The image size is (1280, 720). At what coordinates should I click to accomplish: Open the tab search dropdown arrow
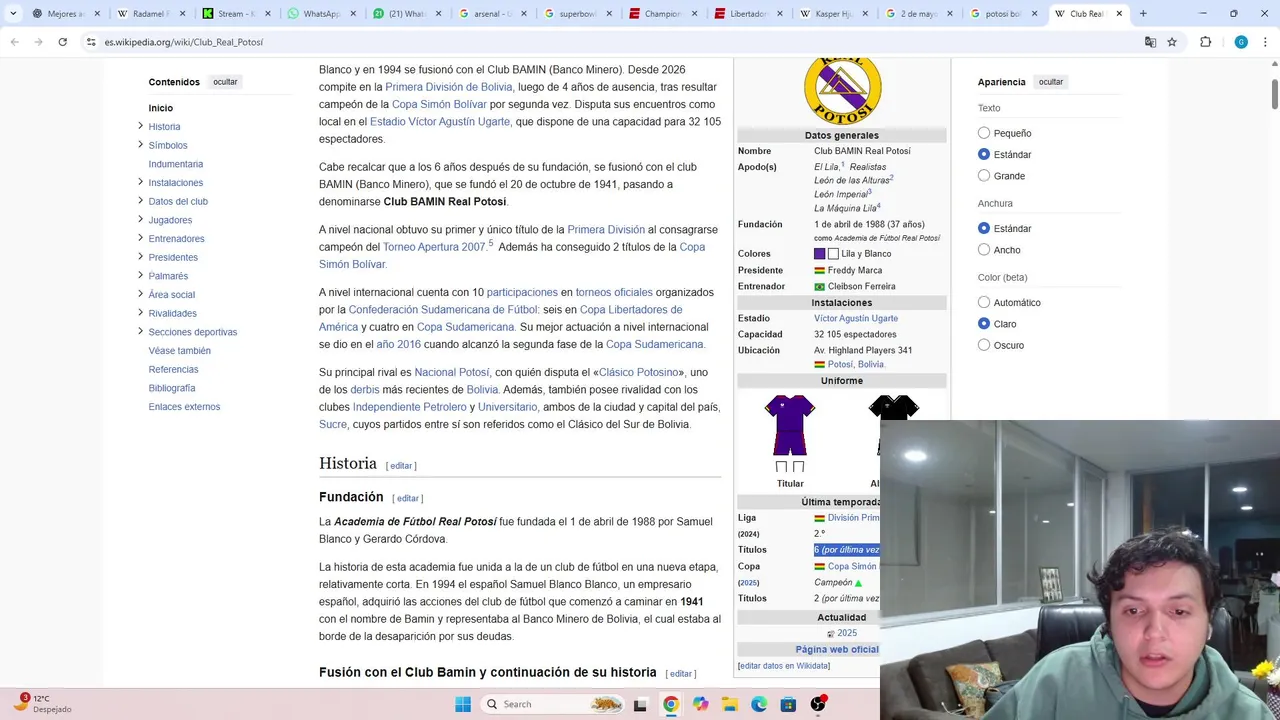click(13, 14)
